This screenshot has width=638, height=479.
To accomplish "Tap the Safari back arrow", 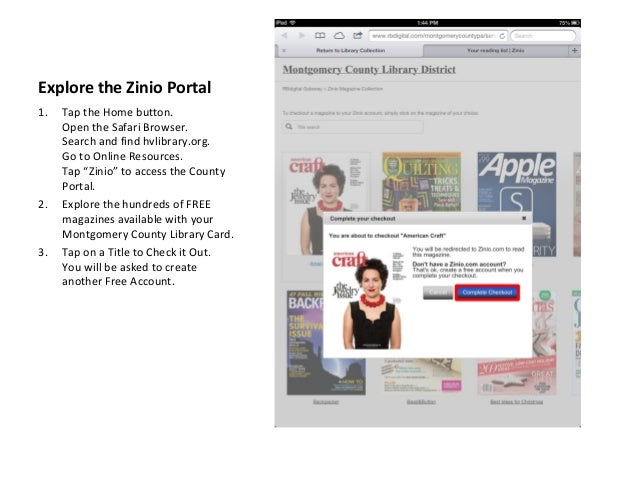I will click(x=284, y=36).
